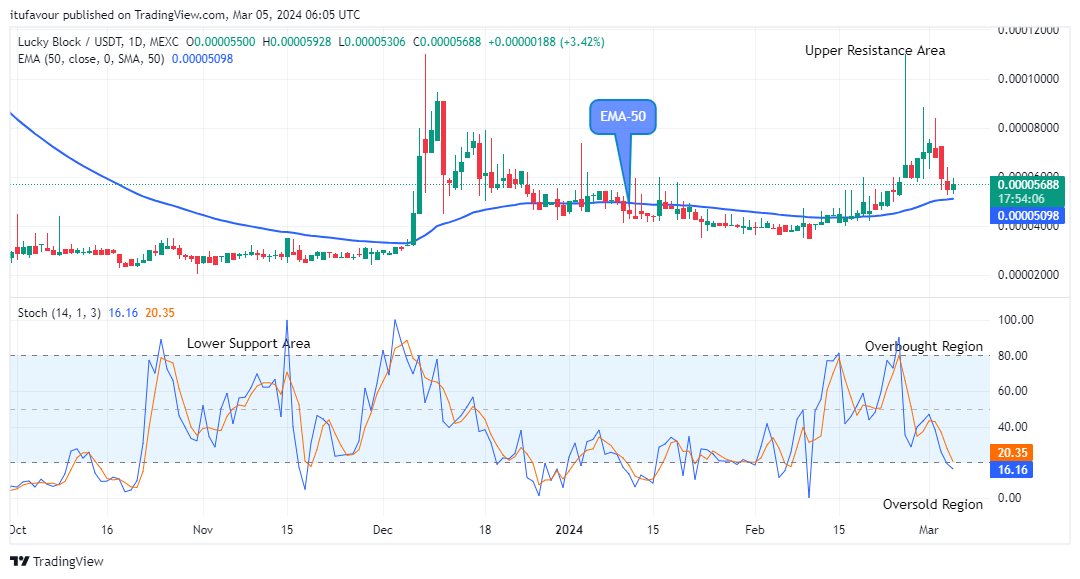Click the Stoch legend value 20.35
The height and width of the screenshot is (579, 1080).
(160, 313)
